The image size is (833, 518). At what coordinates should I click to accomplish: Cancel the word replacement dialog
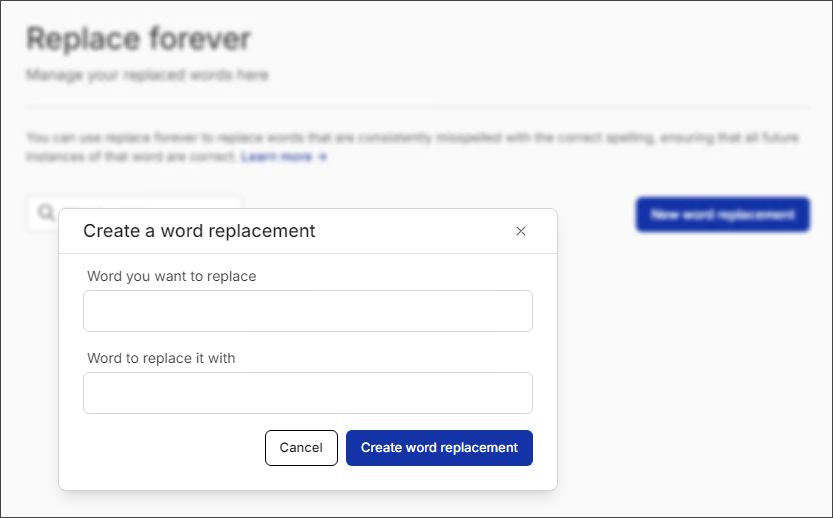[x=301, y=448]
